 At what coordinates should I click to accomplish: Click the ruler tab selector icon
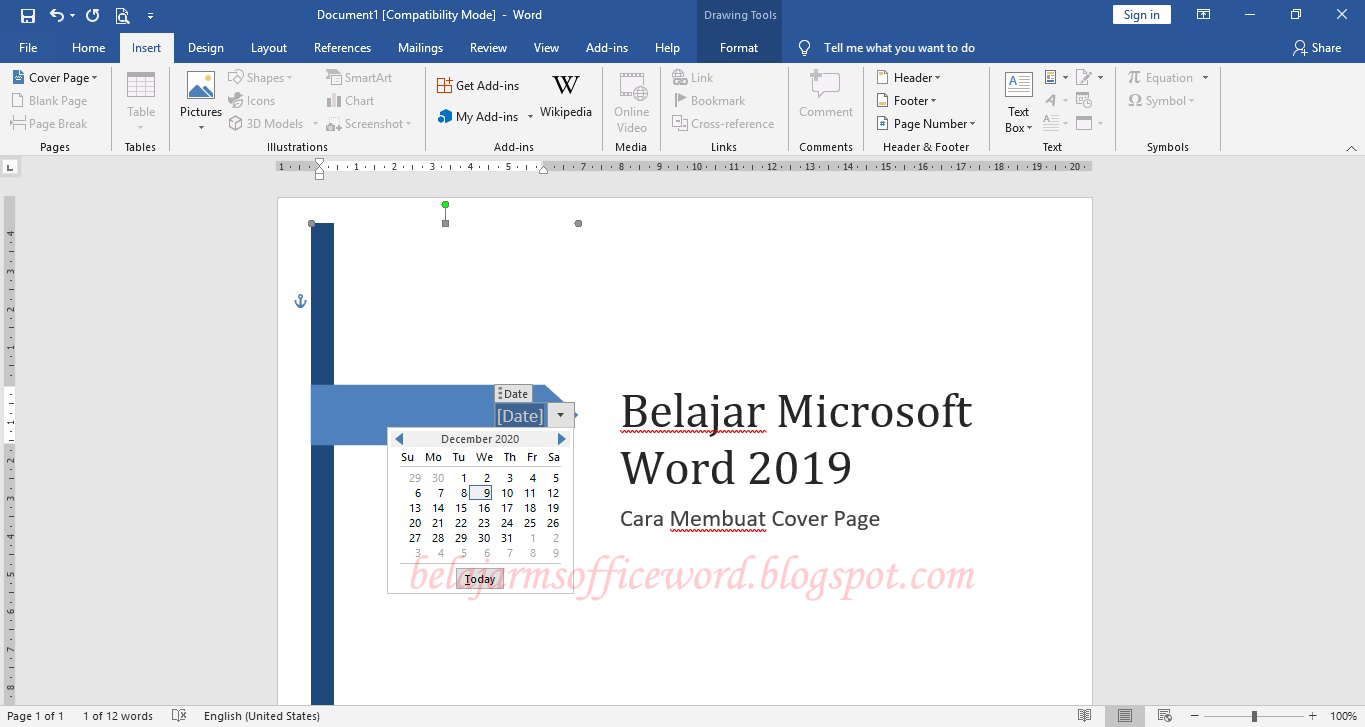click(10, 167)
